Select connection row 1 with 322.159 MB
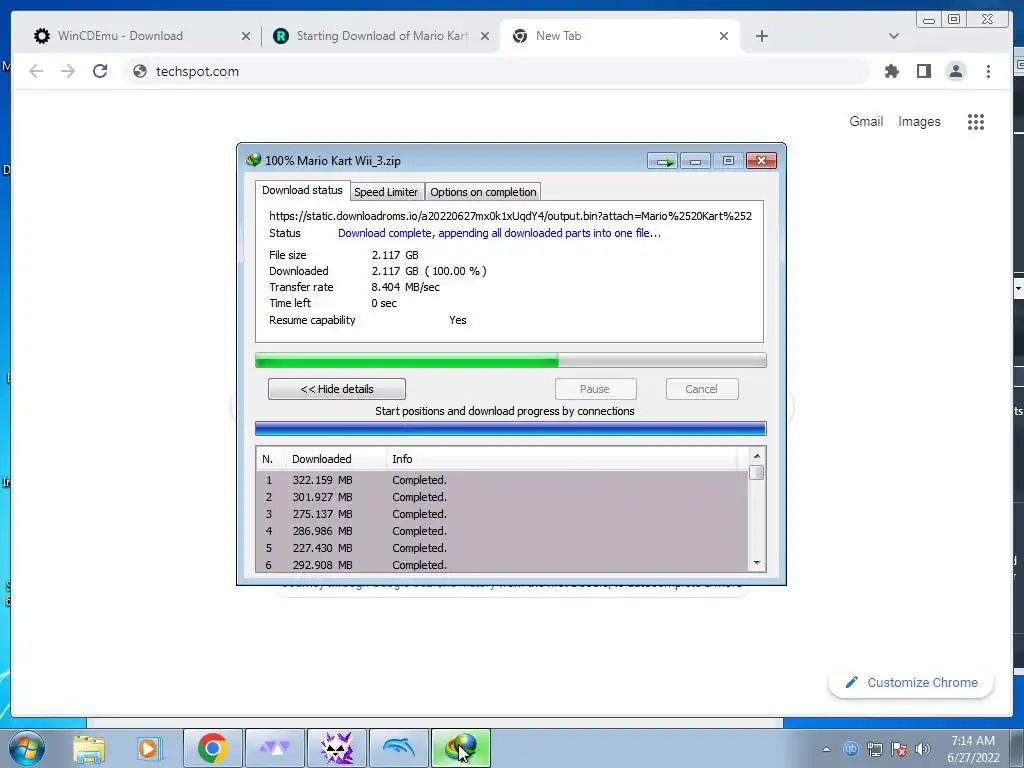The width and height of the screenshot is (1024, 768). point(502,480)
